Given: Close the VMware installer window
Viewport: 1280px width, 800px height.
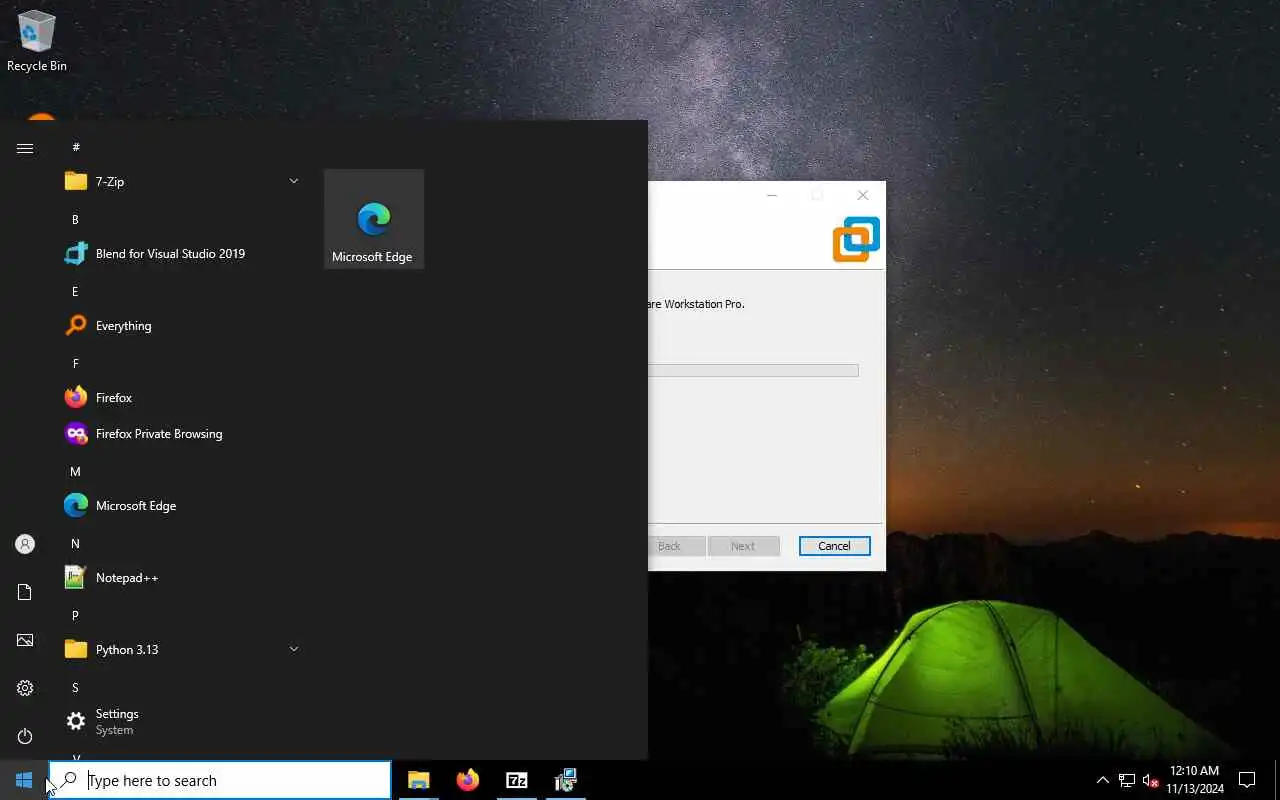Looking at the screenshot, I should pos(862,195).
